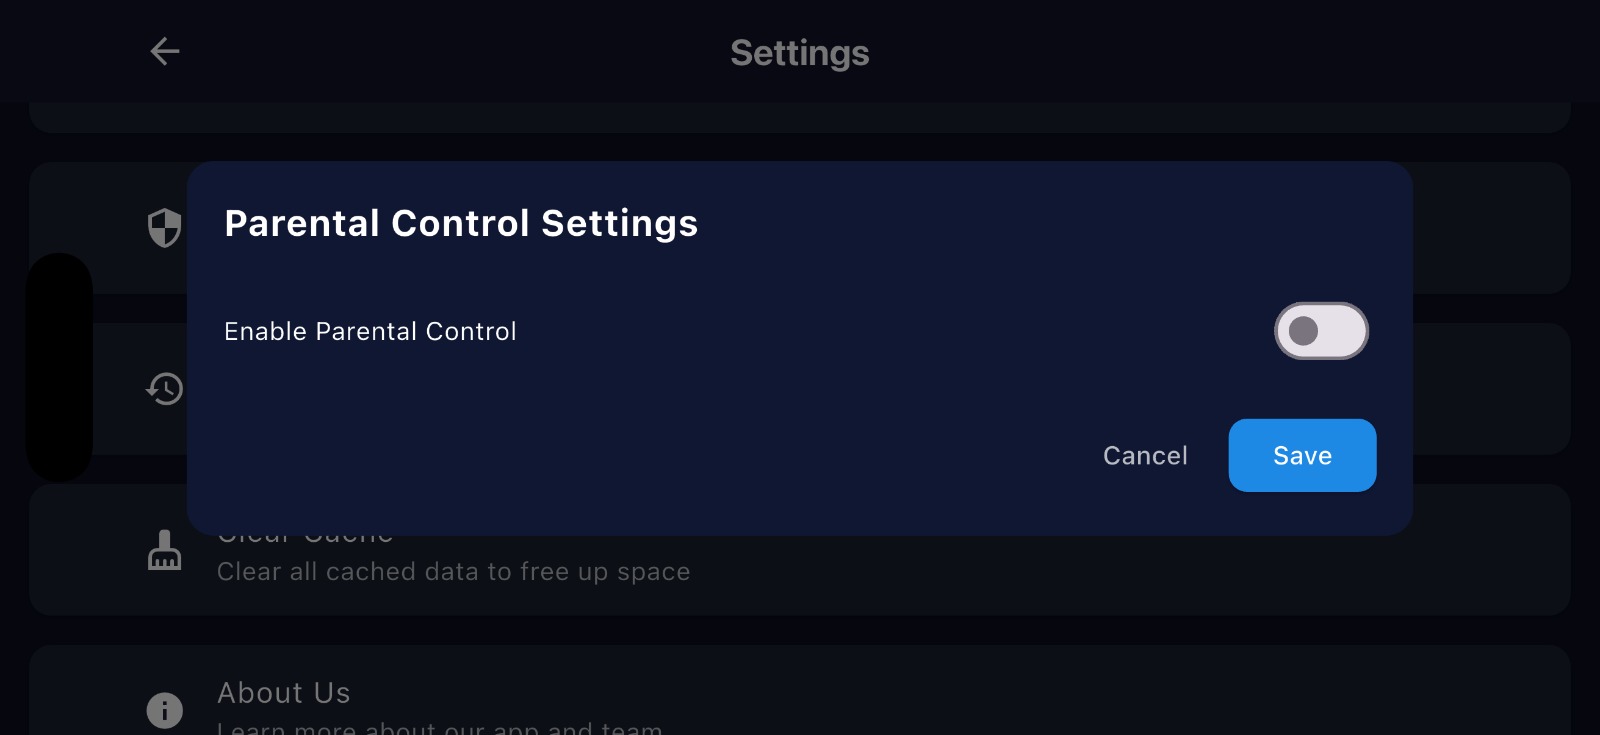Tap the circular info badge at bottom left
Image resolution: width=1600 pixels, height=735 pixels.
coord(165,710)
